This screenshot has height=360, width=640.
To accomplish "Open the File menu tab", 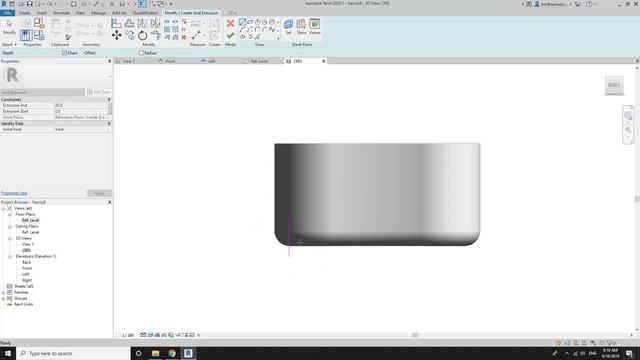I will point(8,13).
